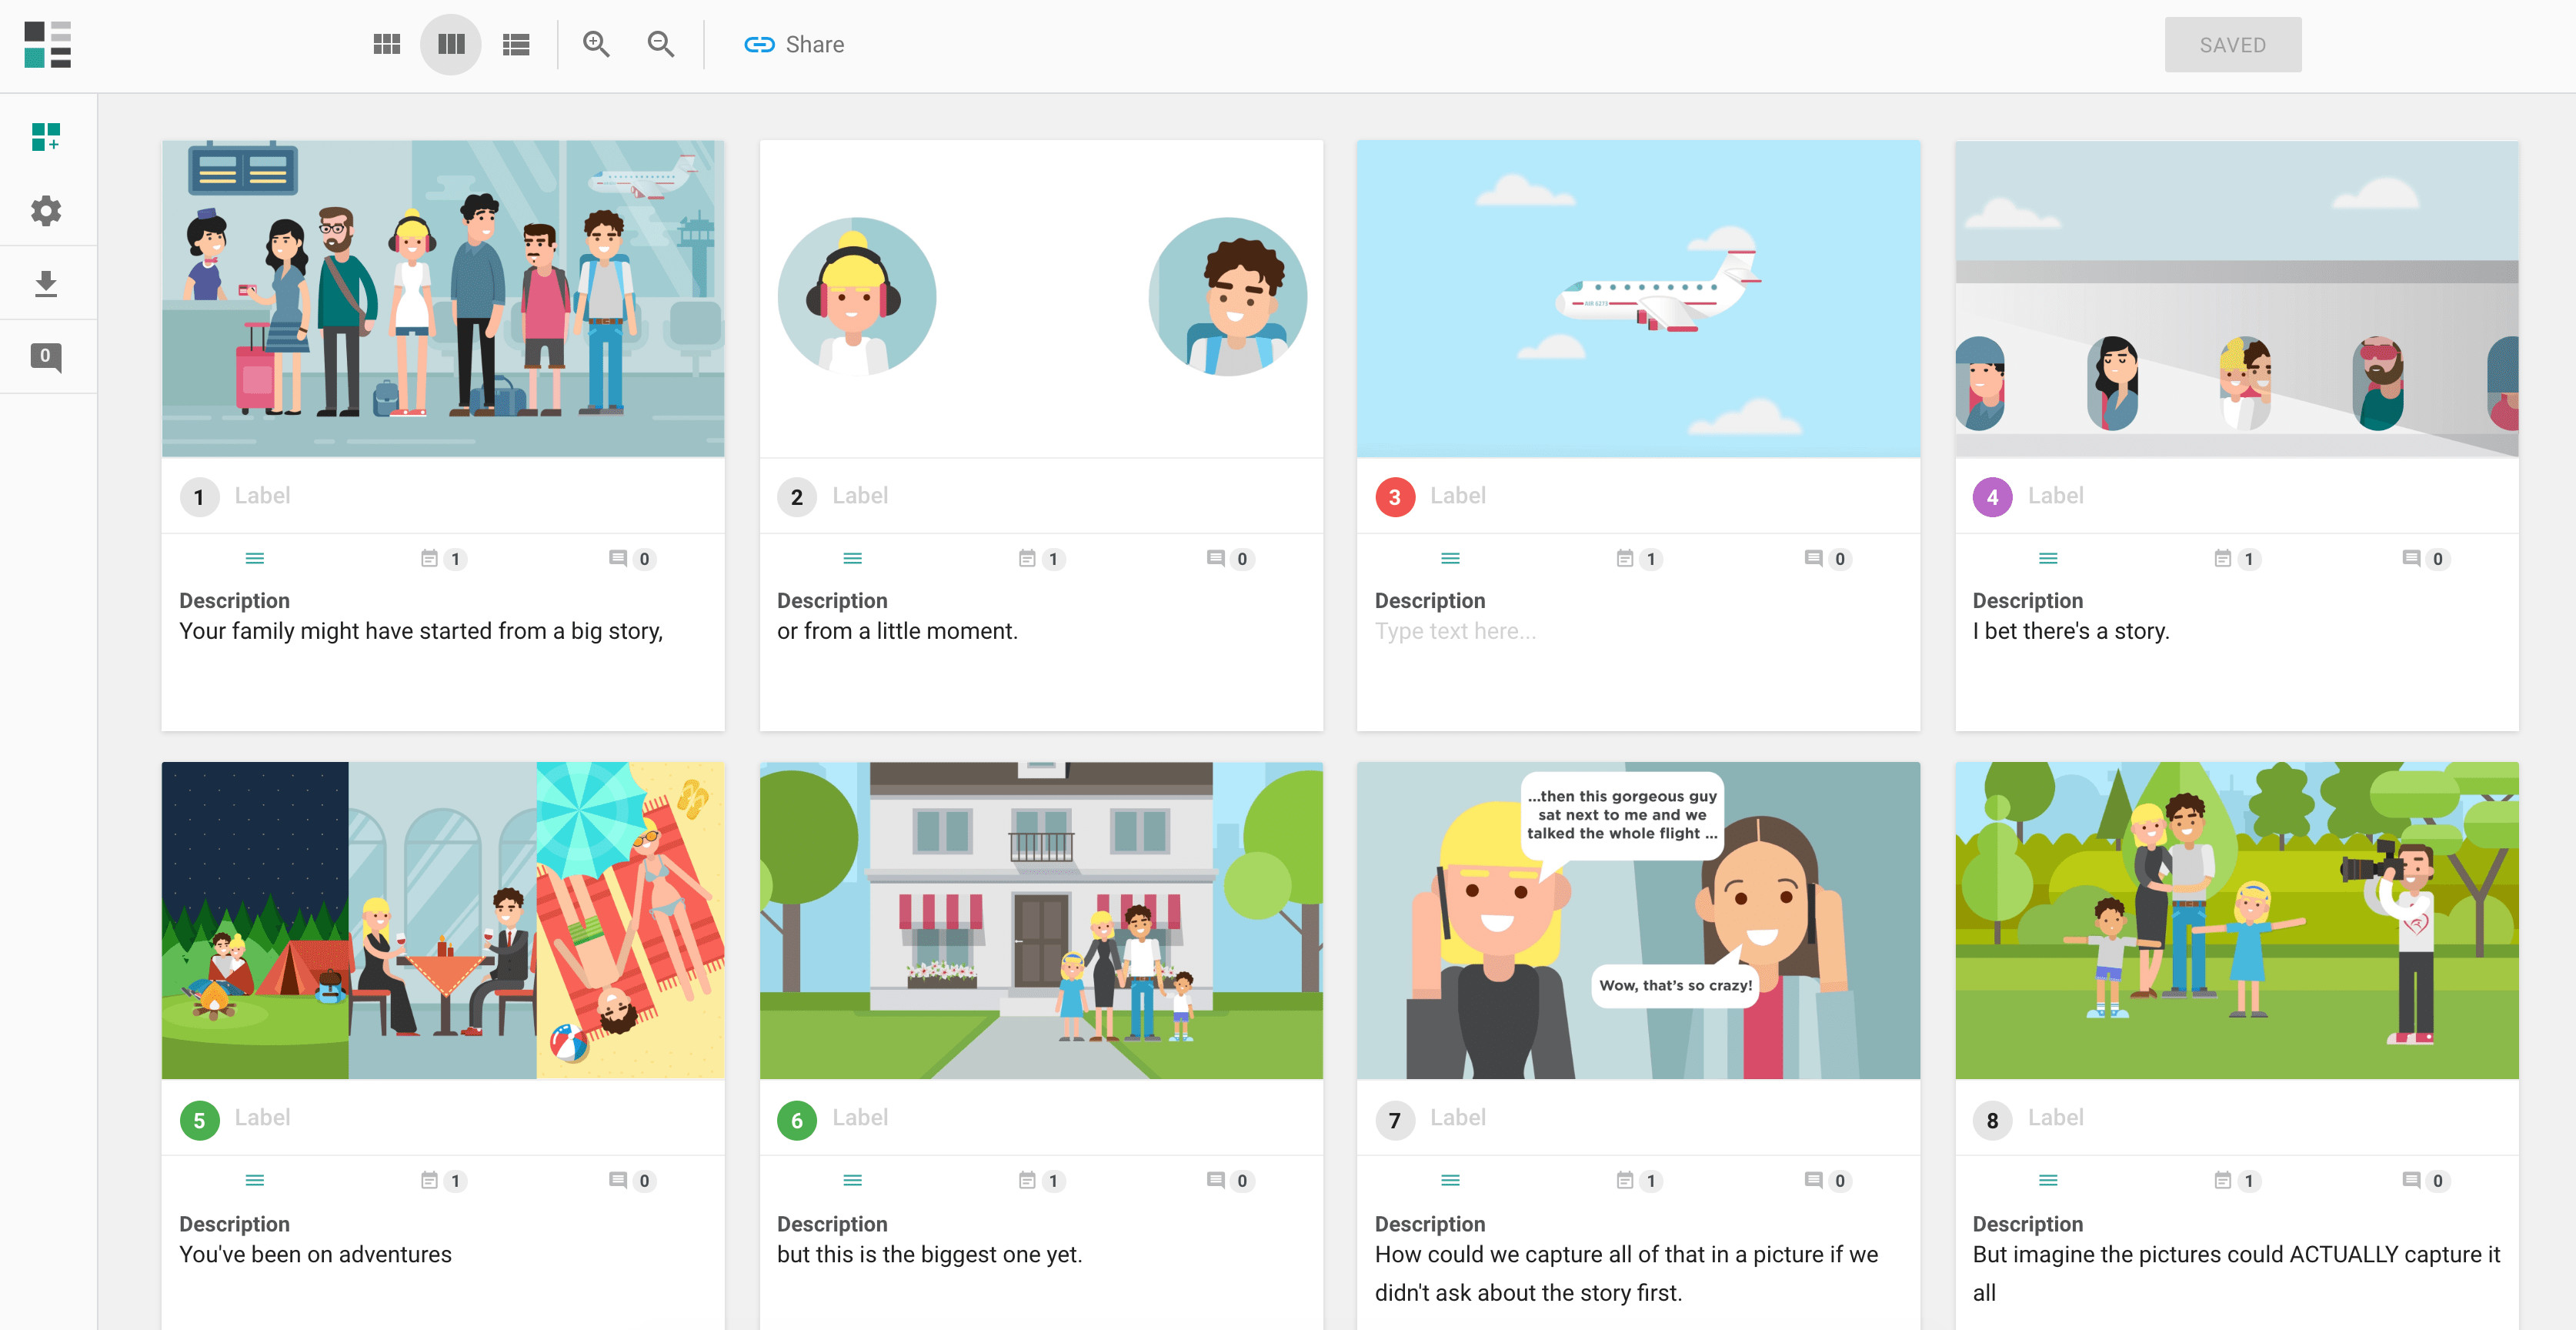Click the Boords logo top left
Image resolution: width=2576 pixels, height=1330 pixels.
(x=46, y=45)
